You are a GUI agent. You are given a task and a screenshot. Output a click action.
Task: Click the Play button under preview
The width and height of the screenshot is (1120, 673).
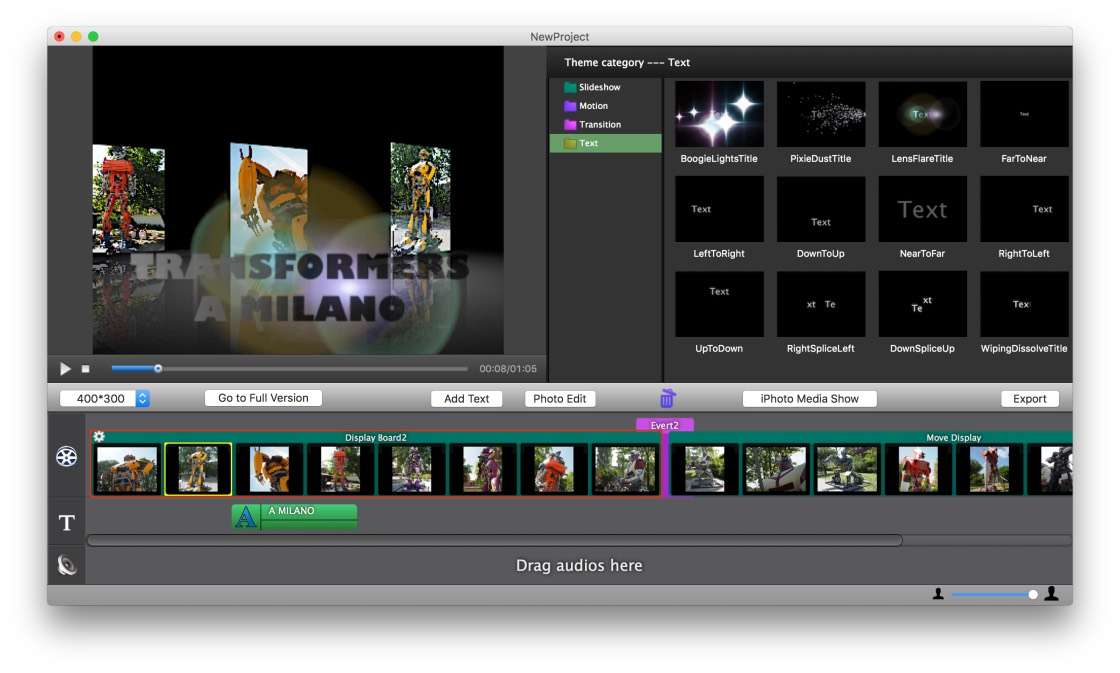(66, 369)
